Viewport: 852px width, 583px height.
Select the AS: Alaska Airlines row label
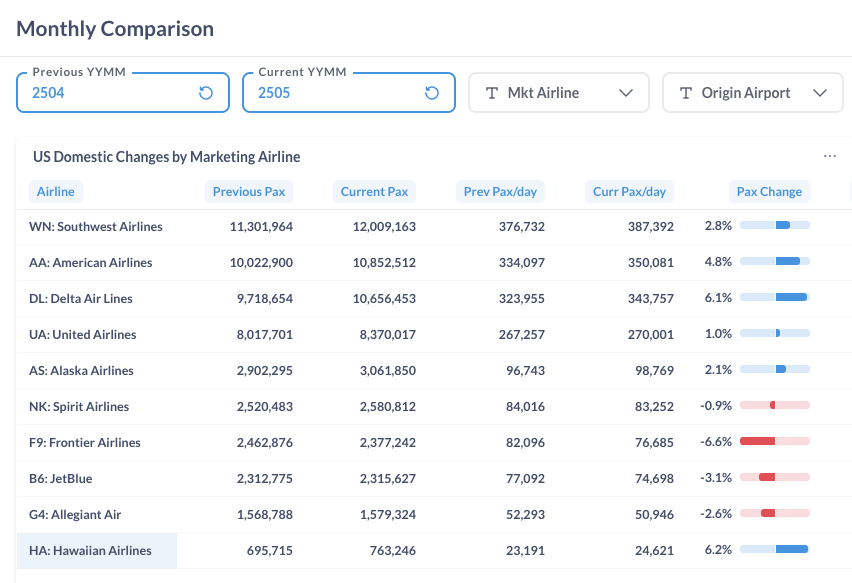(81, 371)
